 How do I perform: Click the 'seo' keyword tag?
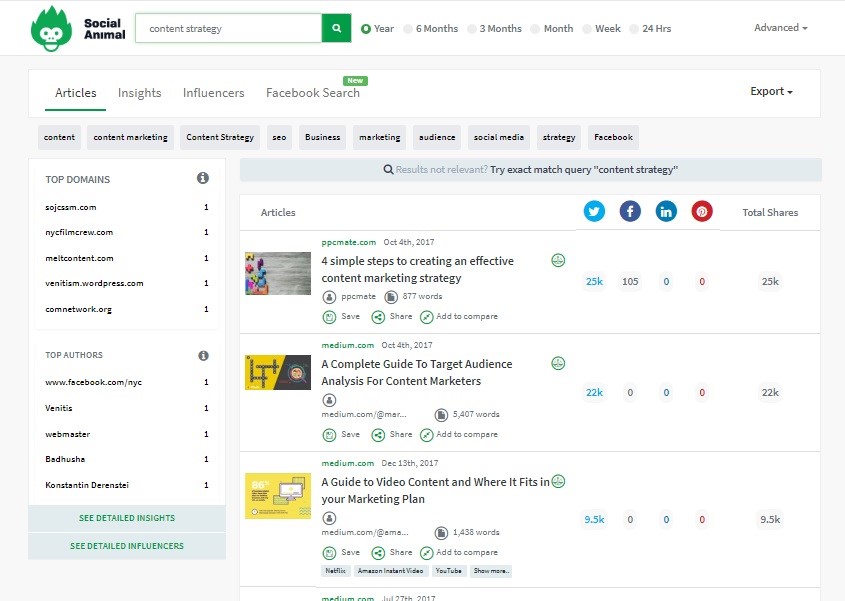click(279, 137)
